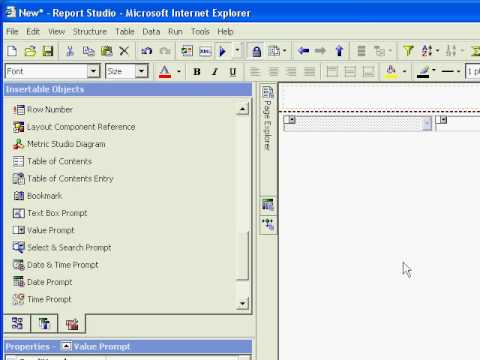Open the Edit menu
Screen dimensions: 480x360
33,32
